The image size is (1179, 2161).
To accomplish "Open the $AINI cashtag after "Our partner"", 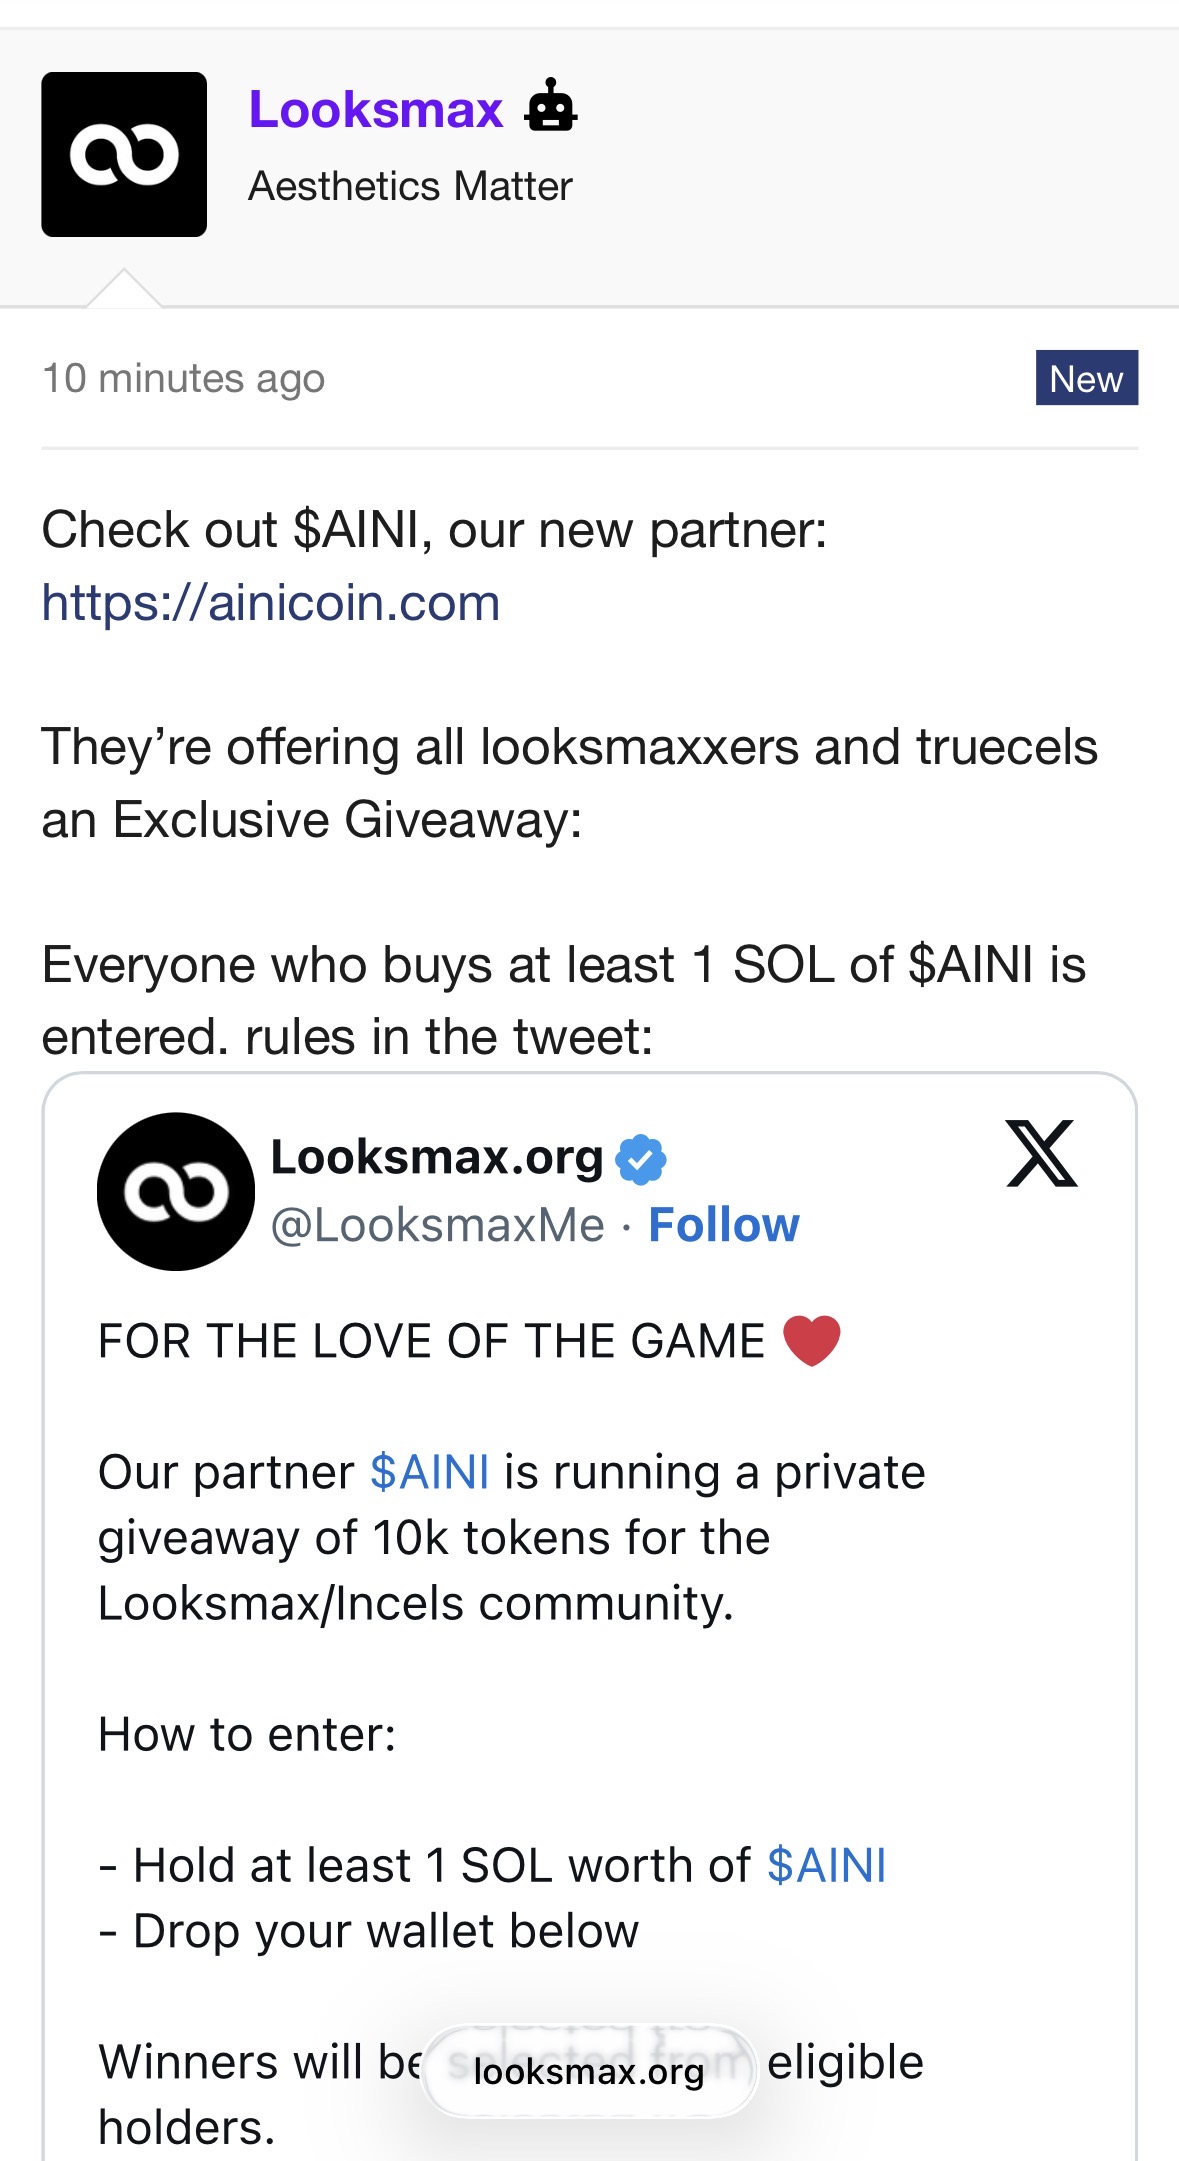I will pyautogui.click(x=430, y=1472).
